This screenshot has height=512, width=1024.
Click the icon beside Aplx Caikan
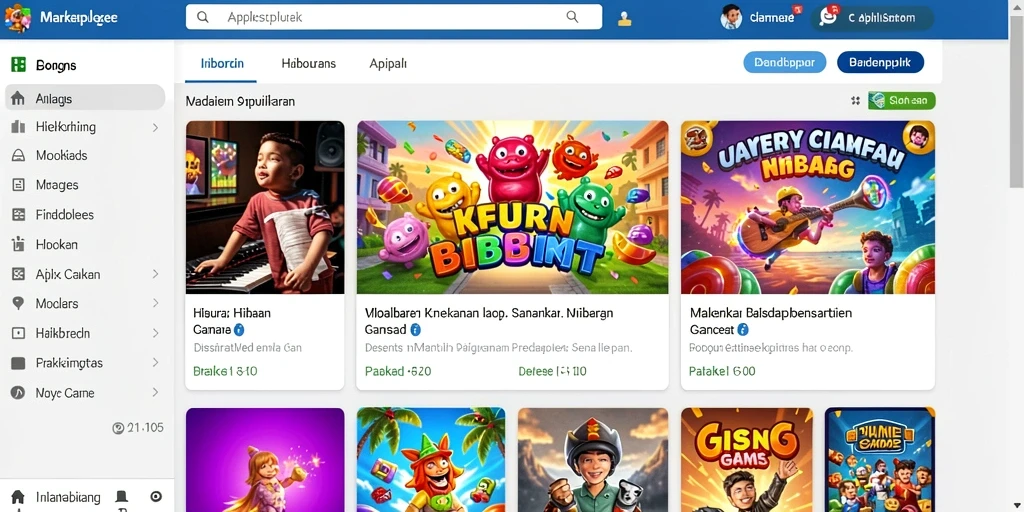tap(18, 274)
